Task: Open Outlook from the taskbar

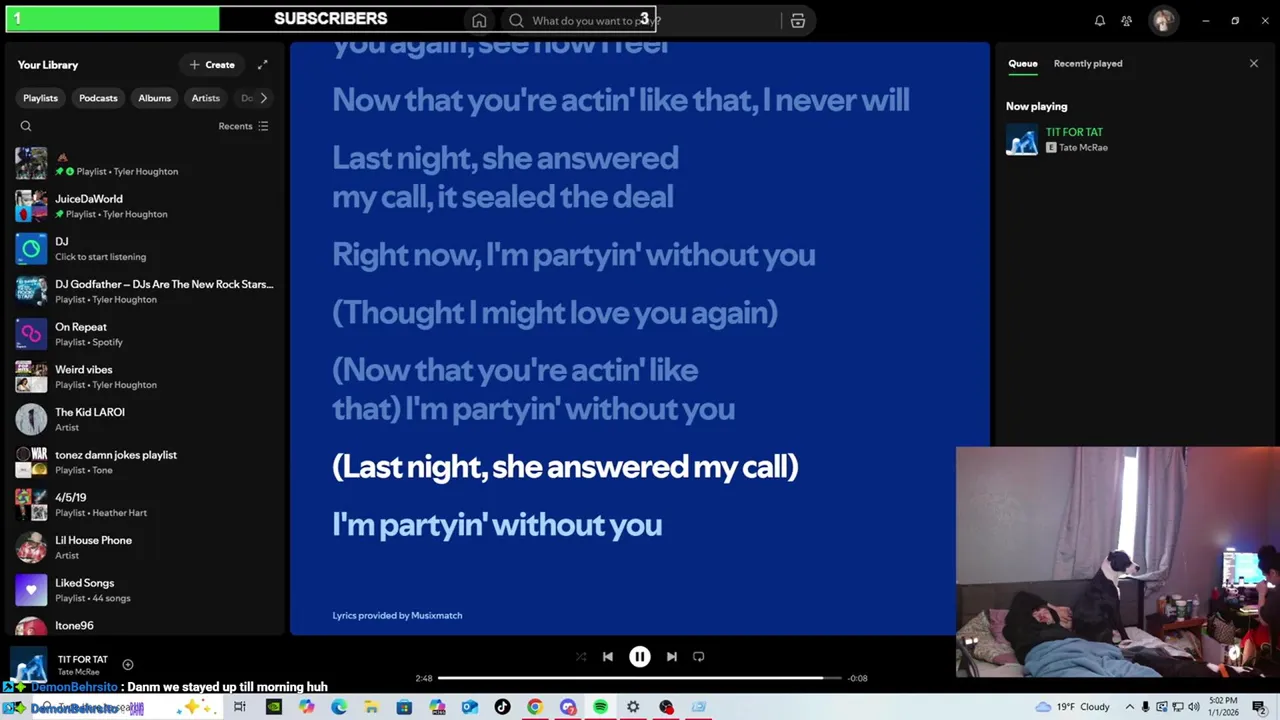Action: 469,707
